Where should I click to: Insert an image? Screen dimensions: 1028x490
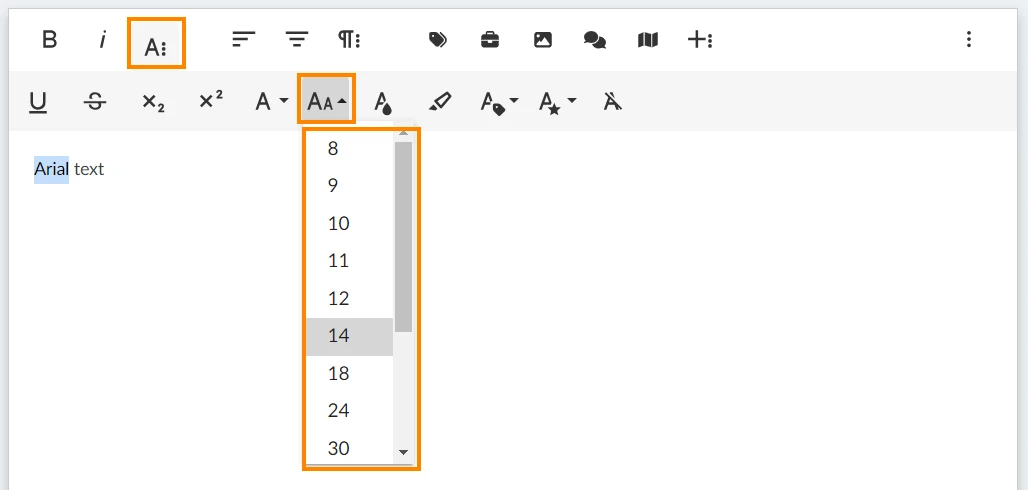click(542, 40)
